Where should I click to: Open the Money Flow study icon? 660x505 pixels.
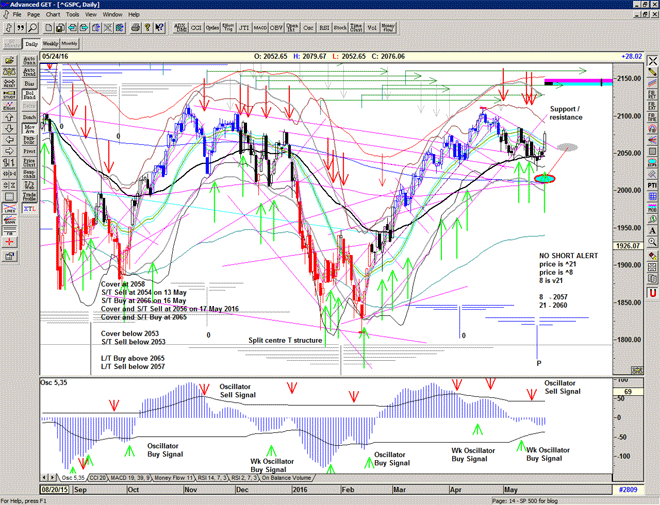pos(388,29)
